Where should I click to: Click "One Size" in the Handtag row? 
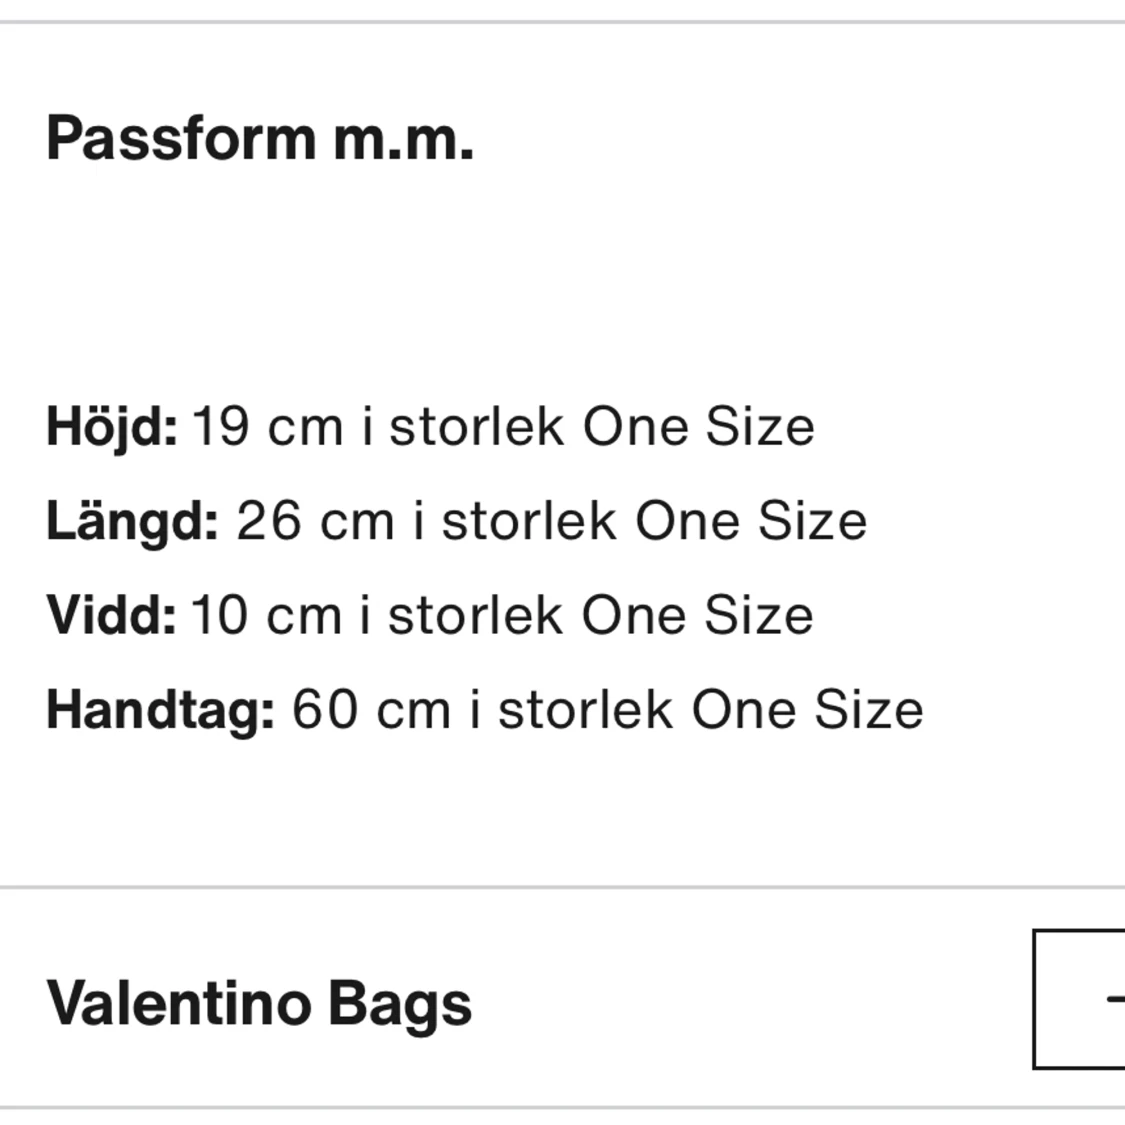(x=807, y=710)
